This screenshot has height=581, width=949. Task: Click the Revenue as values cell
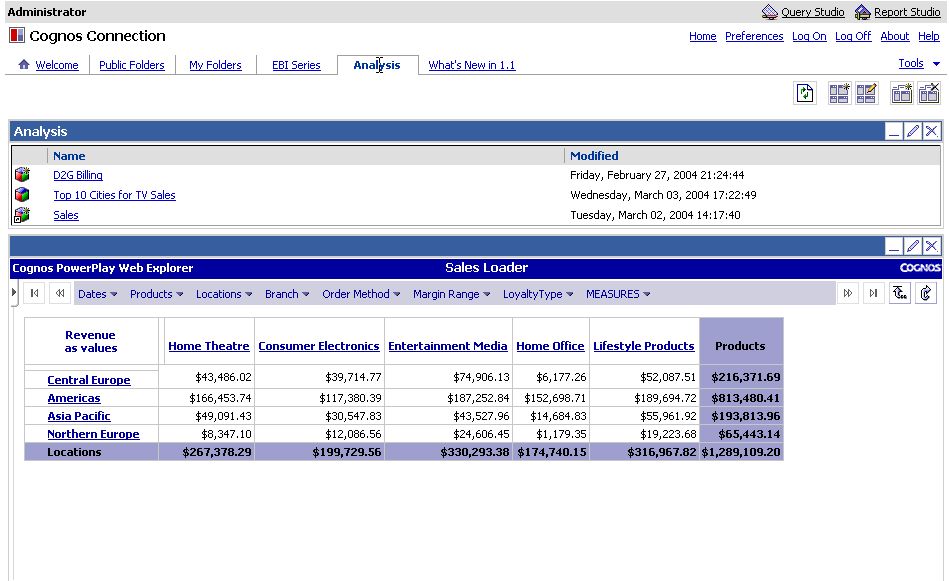91,341
